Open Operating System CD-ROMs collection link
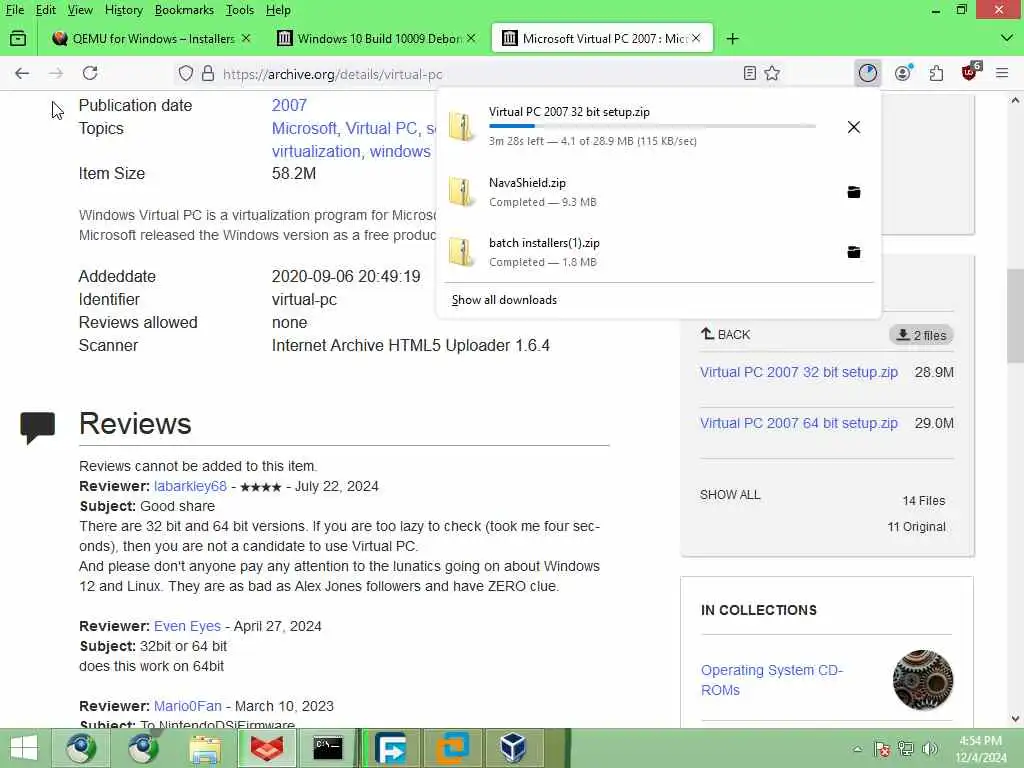Viewport: 1024px width, 768px height. click(x=772, y=680)
